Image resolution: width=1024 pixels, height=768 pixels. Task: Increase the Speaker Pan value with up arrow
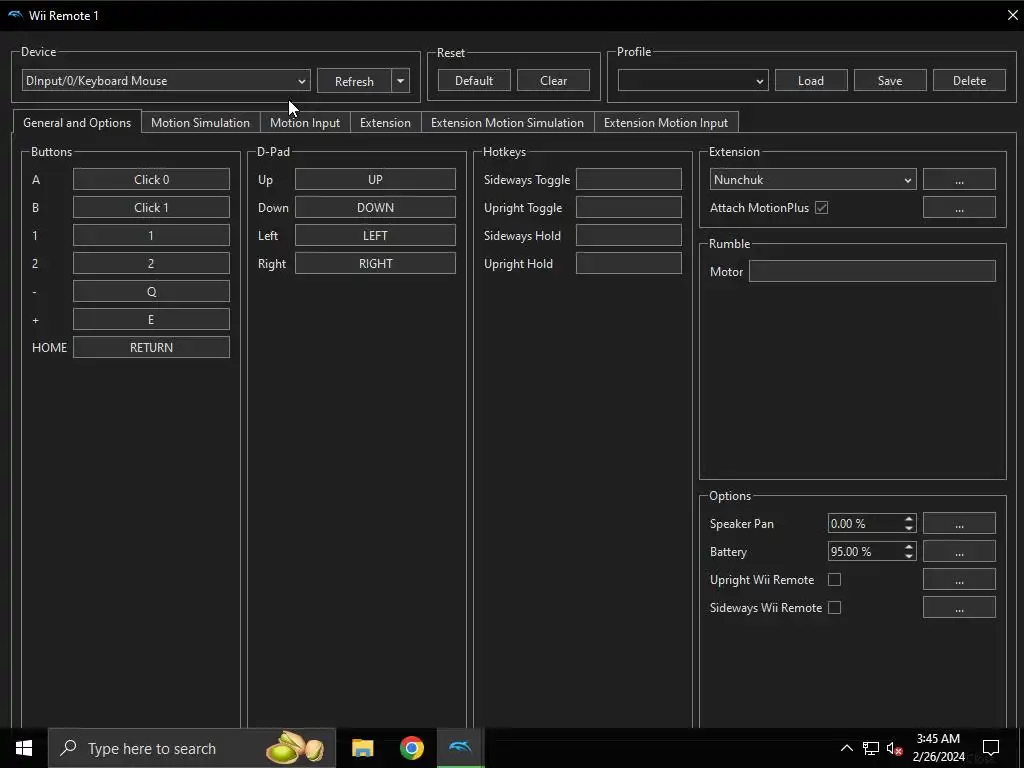coord(909,519)
